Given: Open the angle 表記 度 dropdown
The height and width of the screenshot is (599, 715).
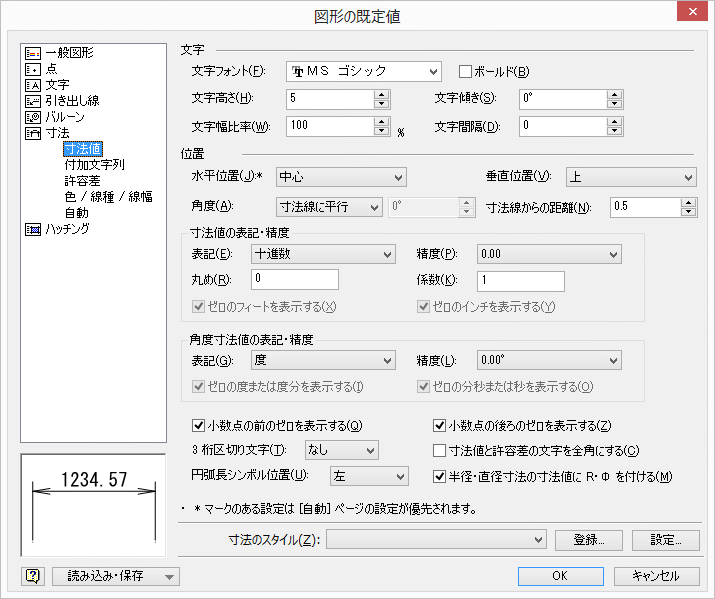Looking at the screenshot, I should click(x=323, y=361).
